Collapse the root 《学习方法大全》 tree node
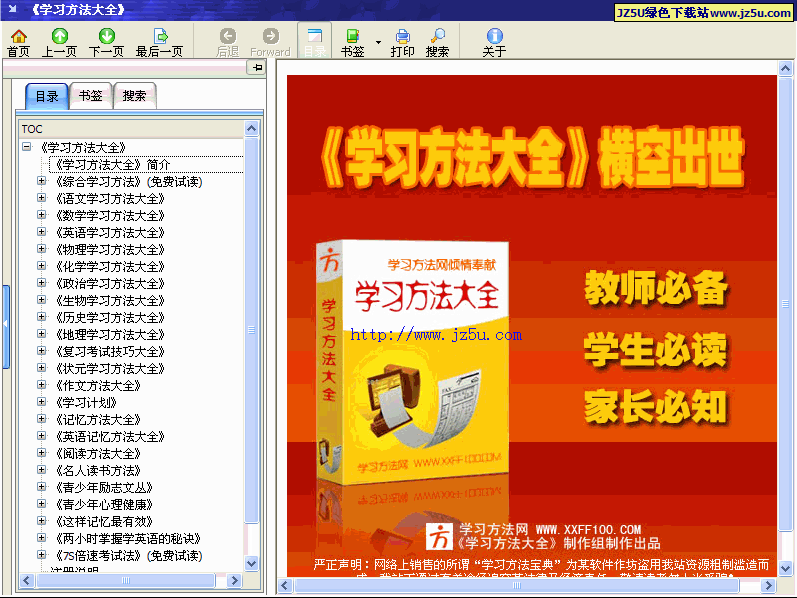 coord(26,147)
